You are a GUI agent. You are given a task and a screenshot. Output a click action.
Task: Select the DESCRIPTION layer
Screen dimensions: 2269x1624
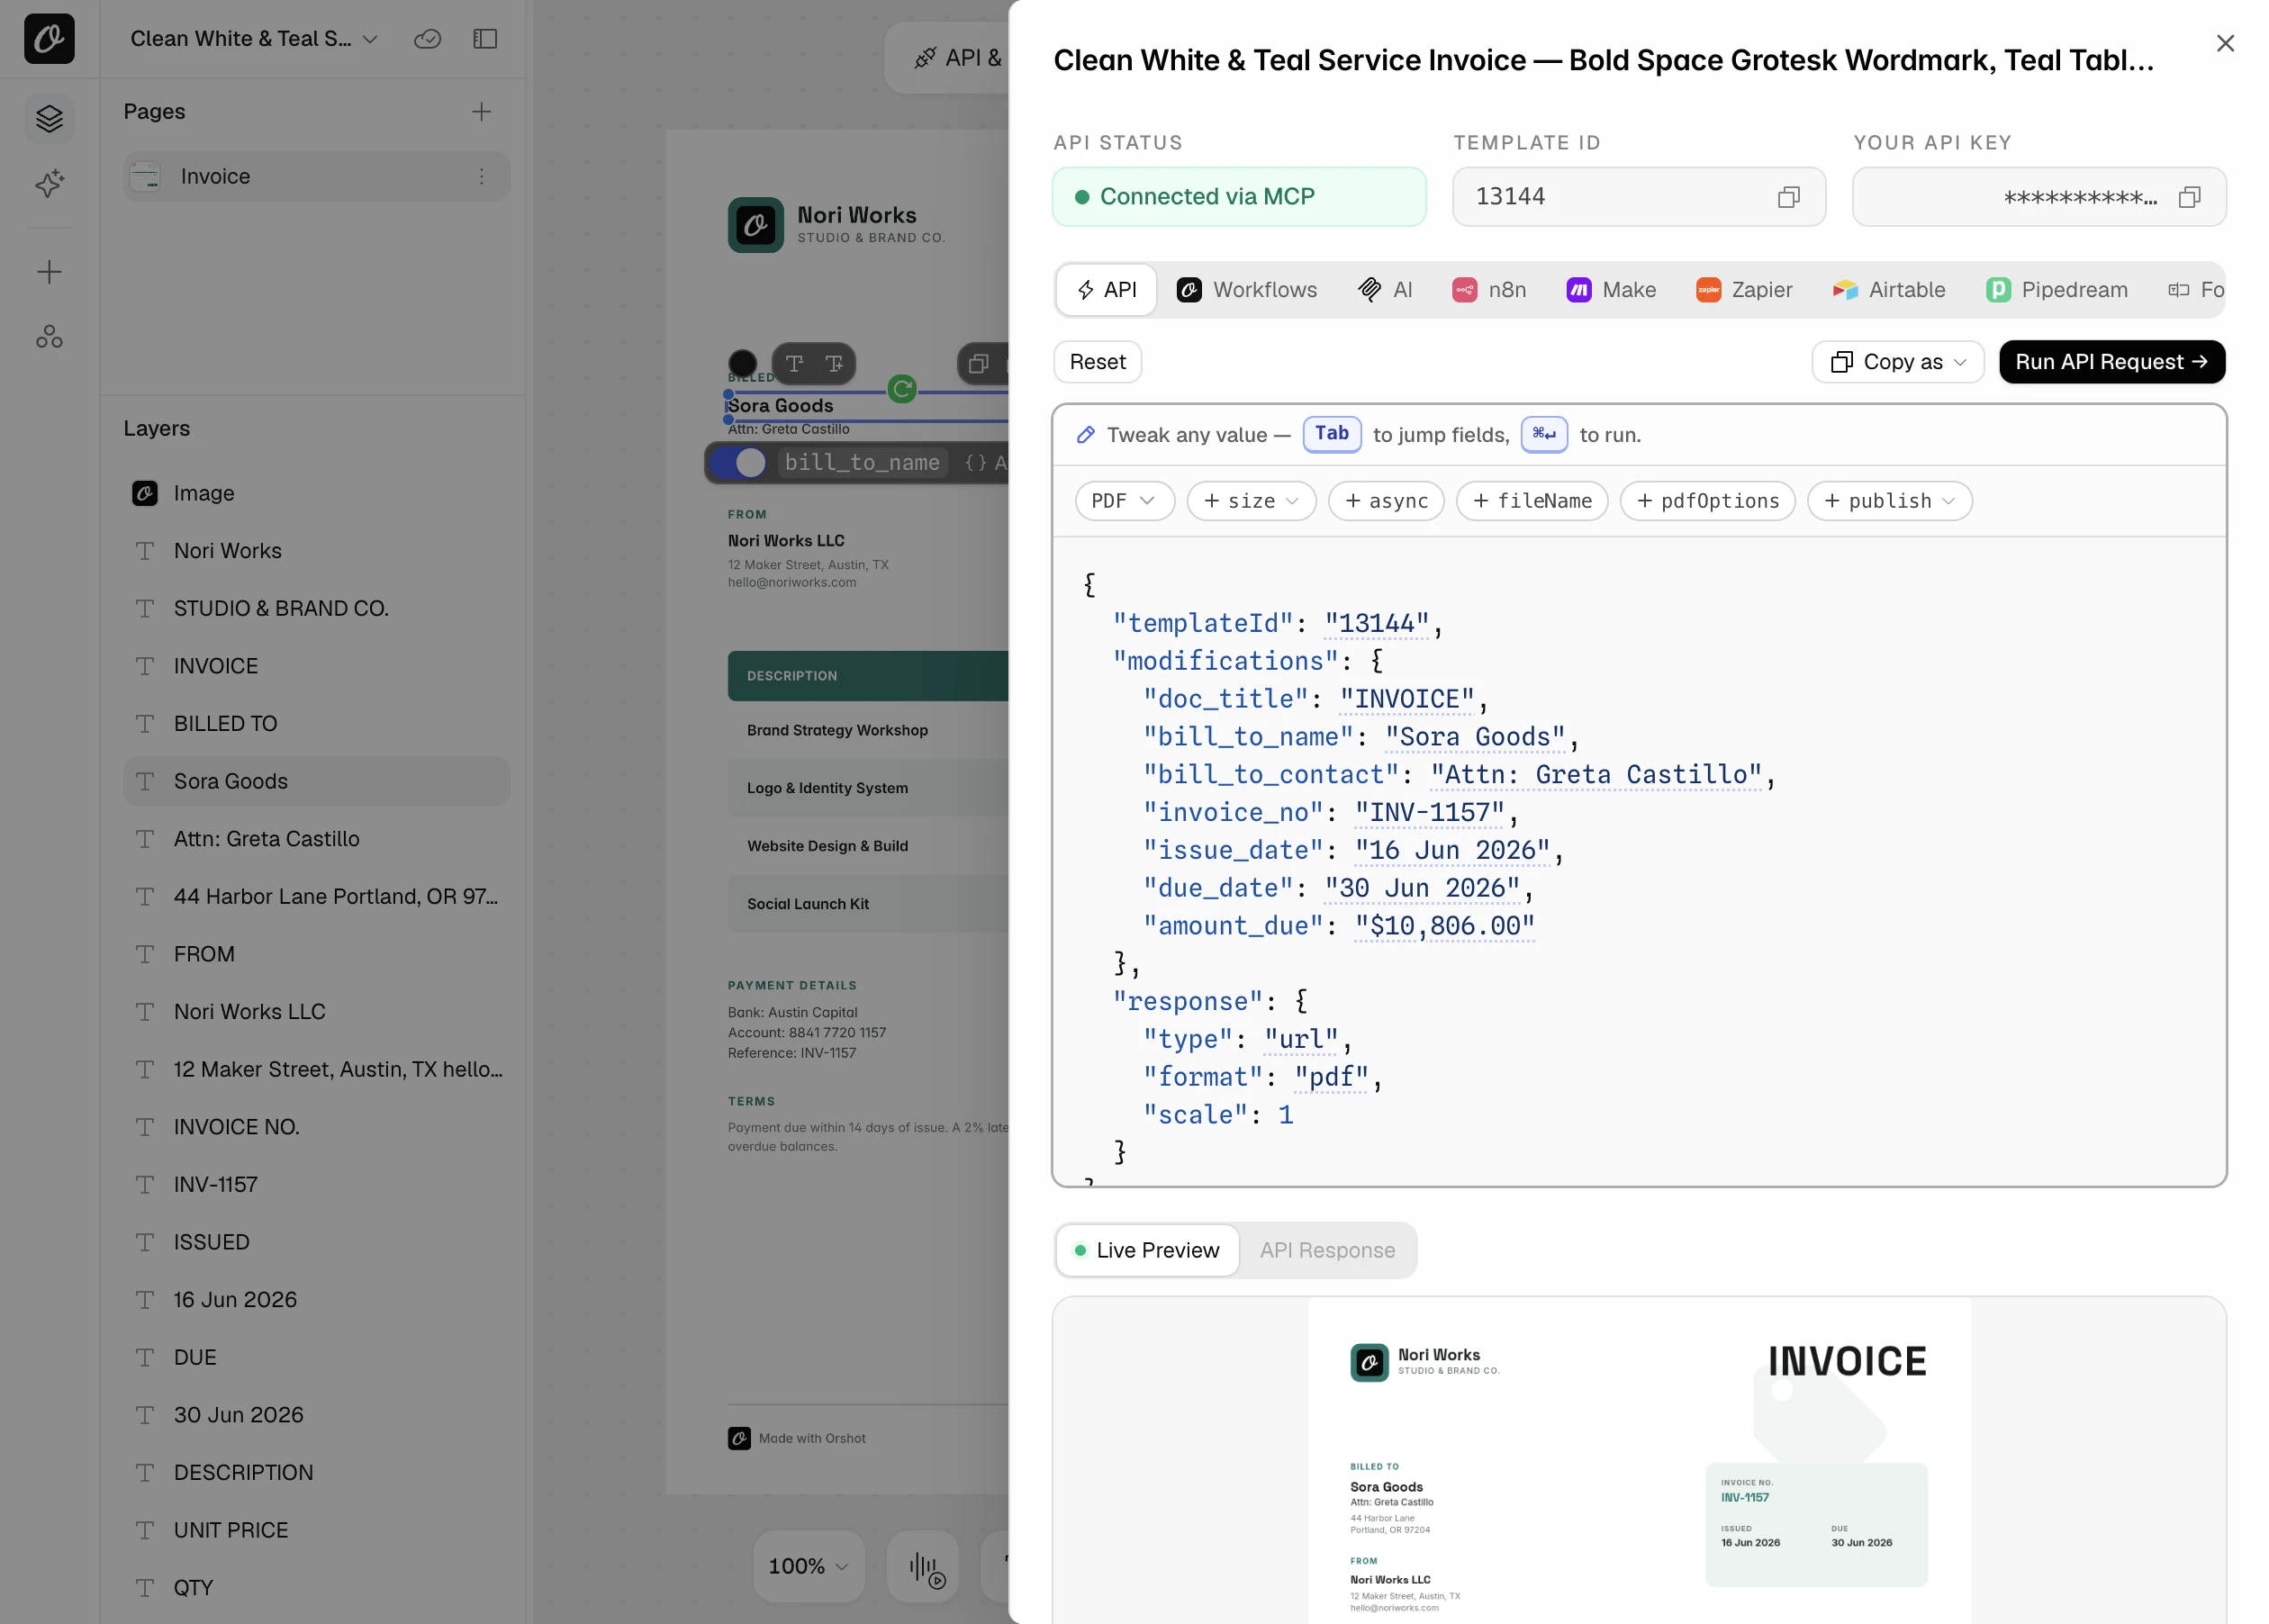pyautogui.click(x=317, y=1473)
